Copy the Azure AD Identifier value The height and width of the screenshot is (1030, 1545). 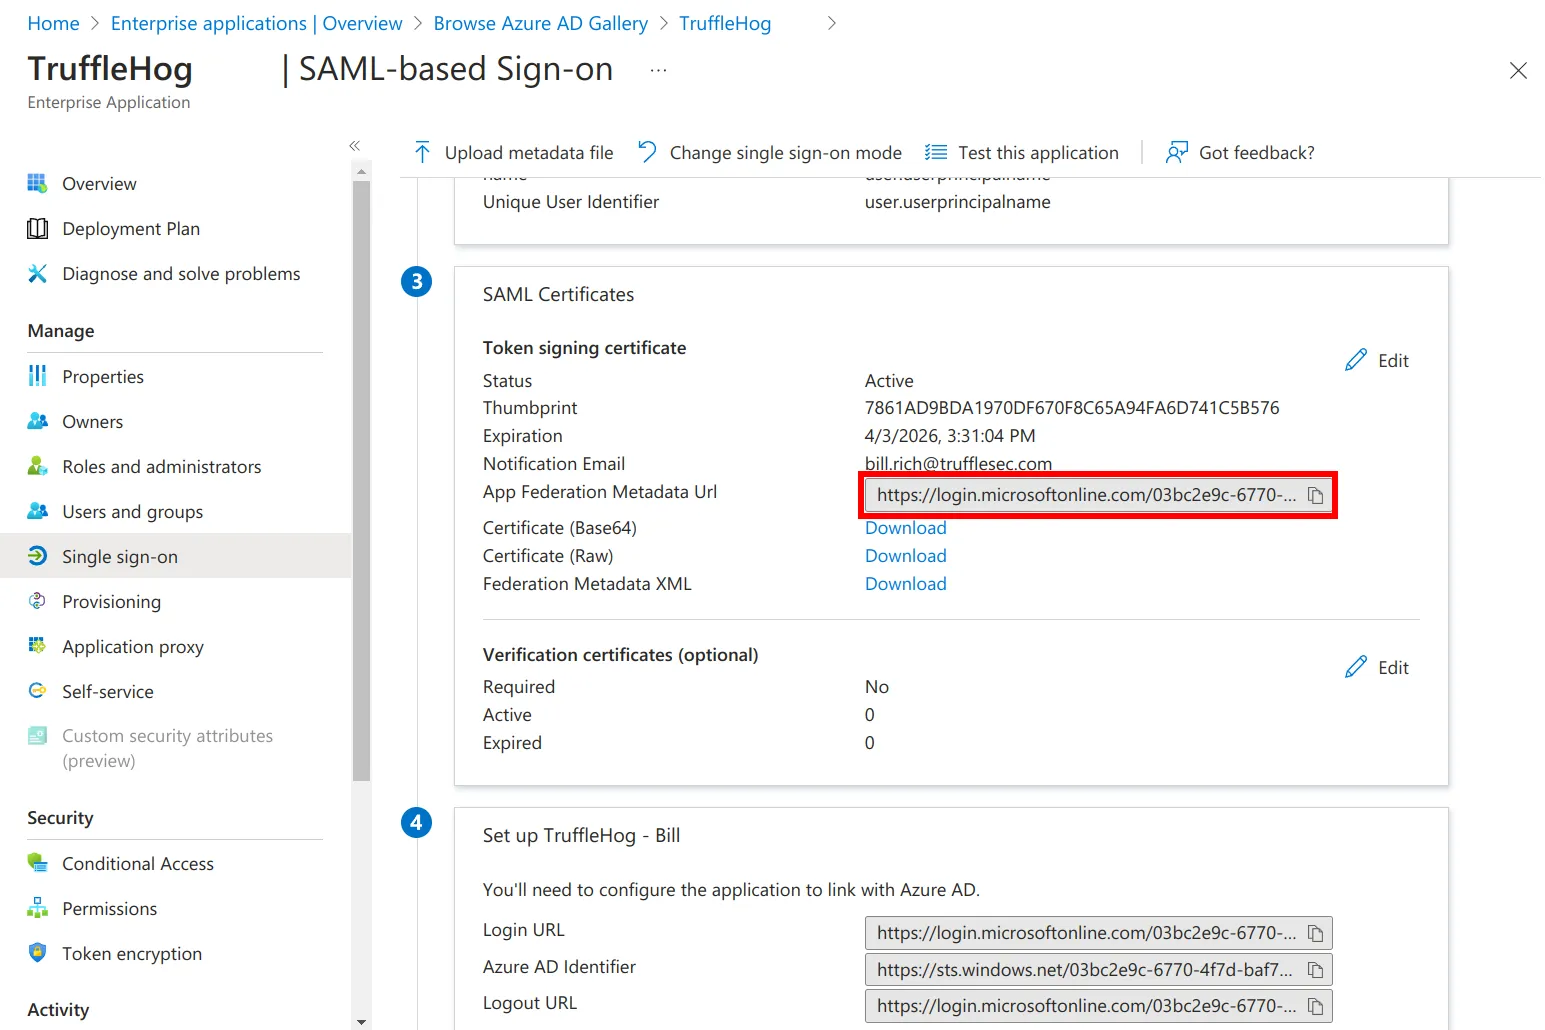(x=1316, y=970)
